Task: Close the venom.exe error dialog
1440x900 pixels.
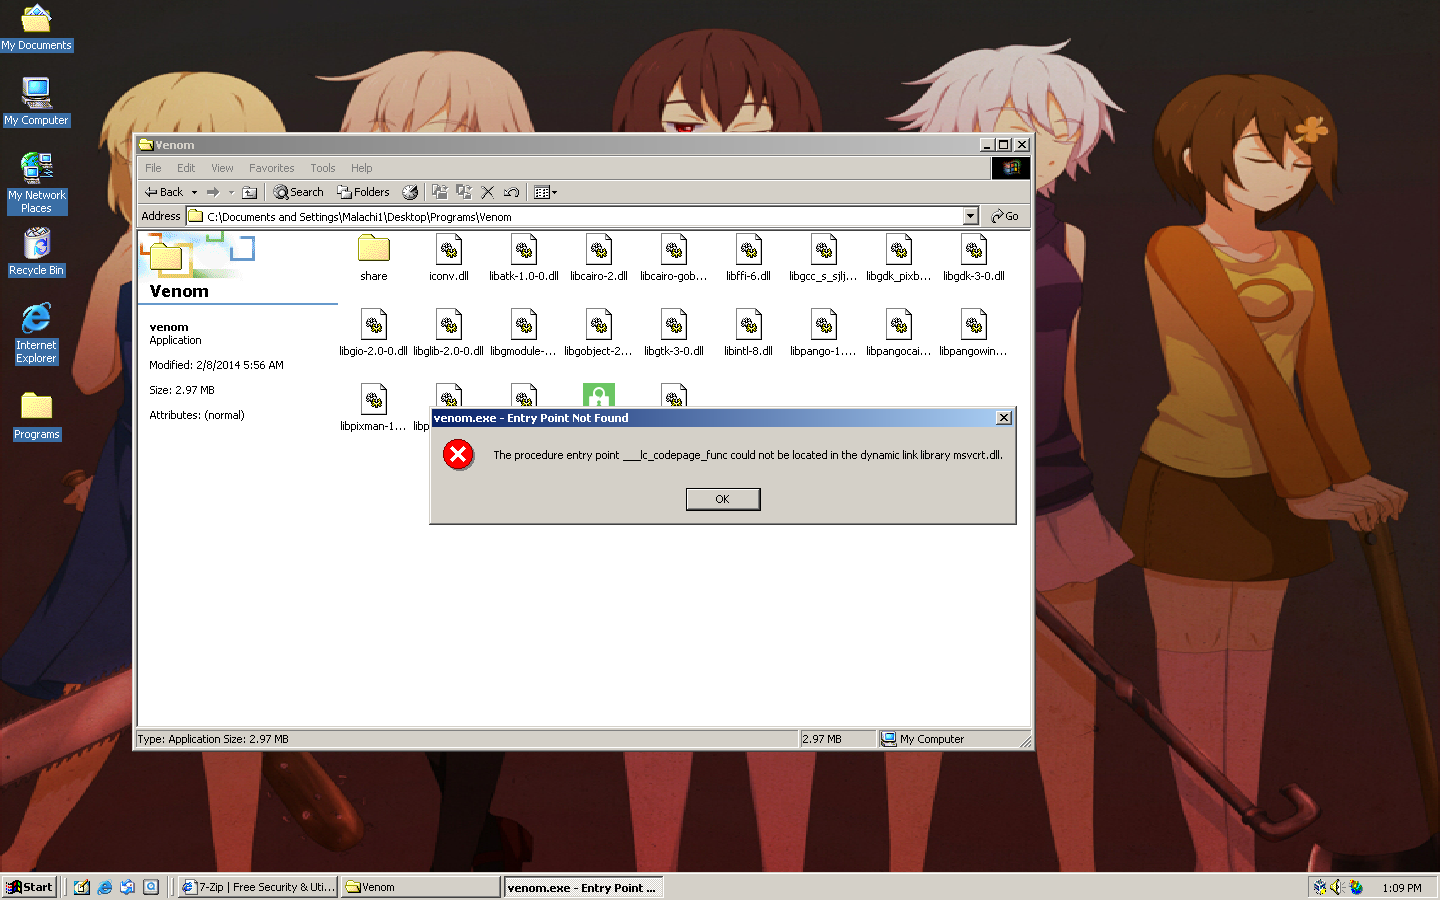Action: click(x=1003, y=418)
